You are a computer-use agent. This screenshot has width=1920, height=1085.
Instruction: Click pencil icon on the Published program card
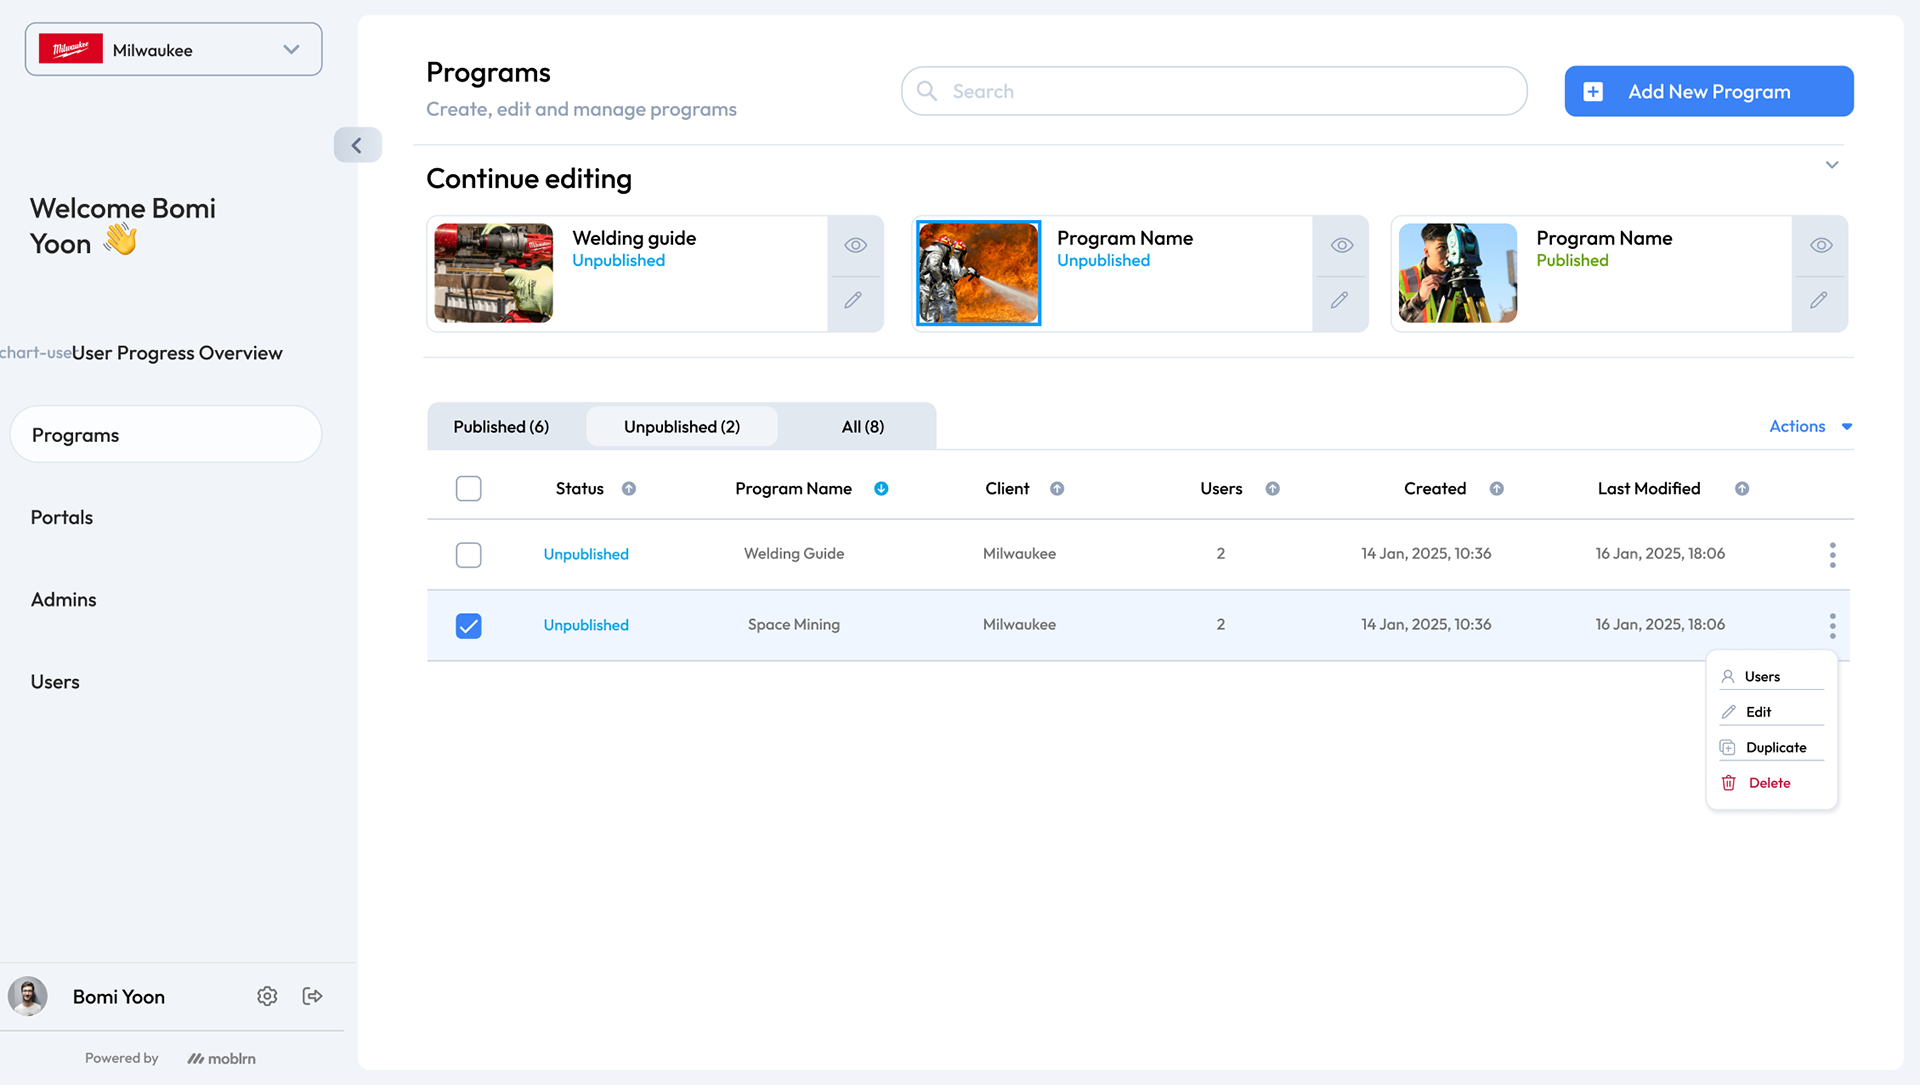1819,300
